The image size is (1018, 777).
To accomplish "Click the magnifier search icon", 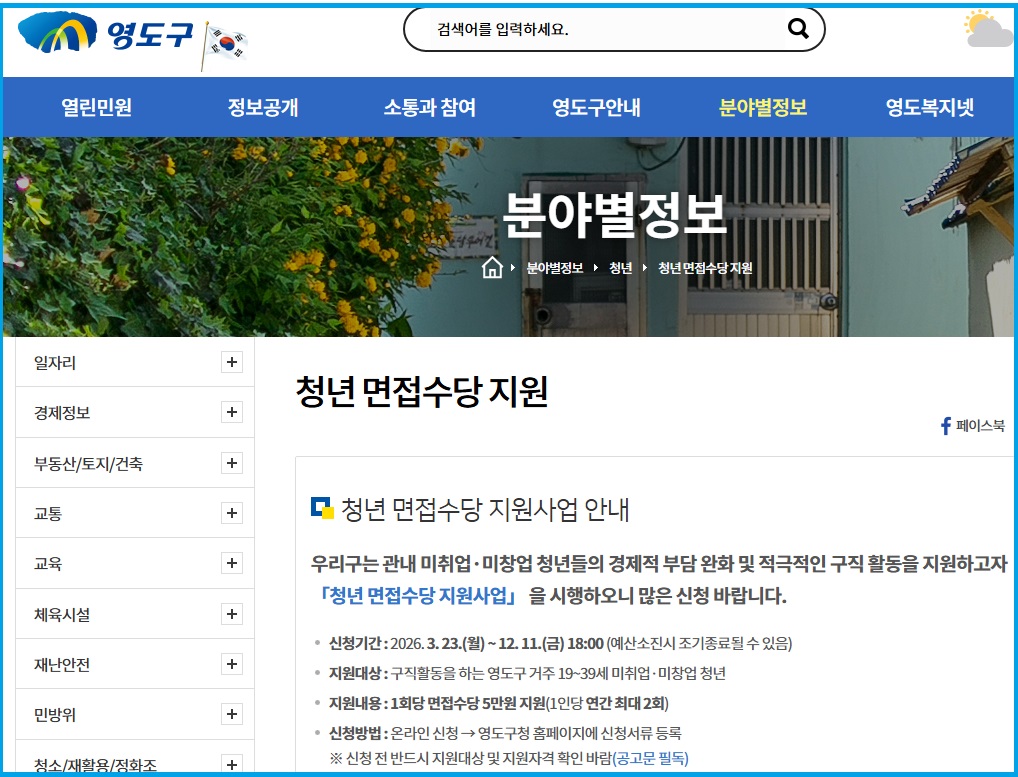I will pyautogui.click(x=798, y=29).
